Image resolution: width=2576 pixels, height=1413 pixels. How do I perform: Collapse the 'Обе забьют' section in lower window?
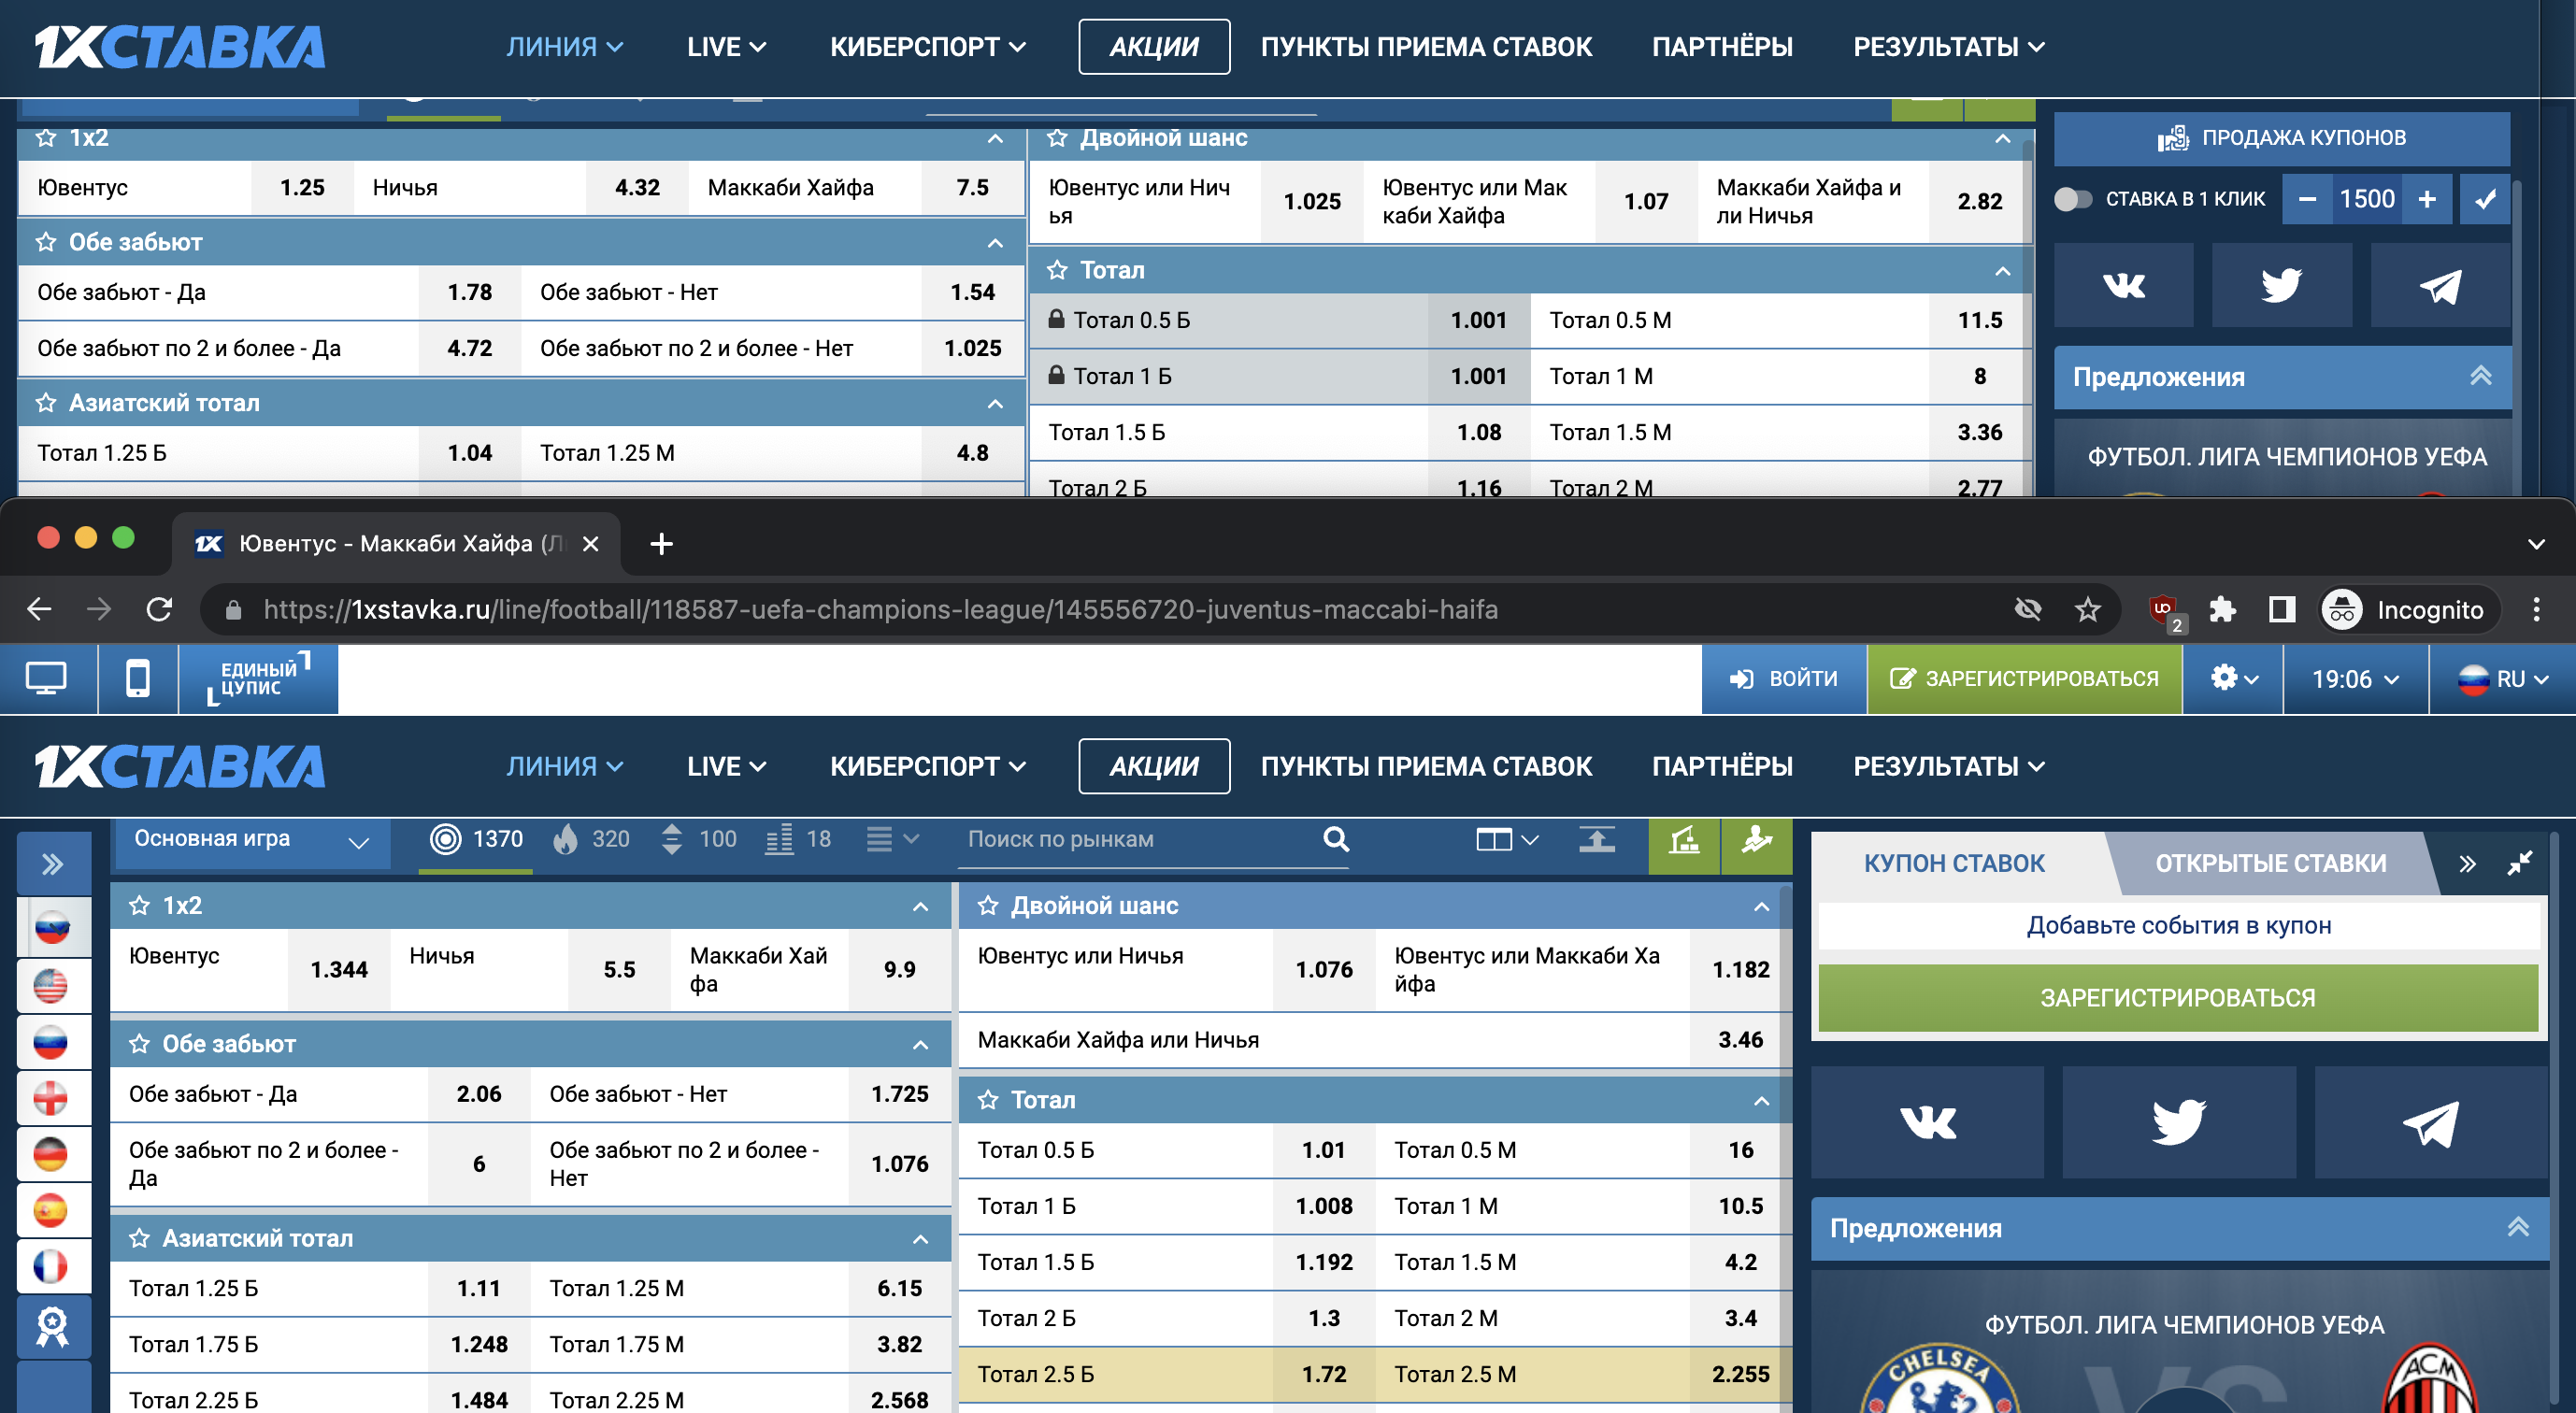tap(920, 1045)
